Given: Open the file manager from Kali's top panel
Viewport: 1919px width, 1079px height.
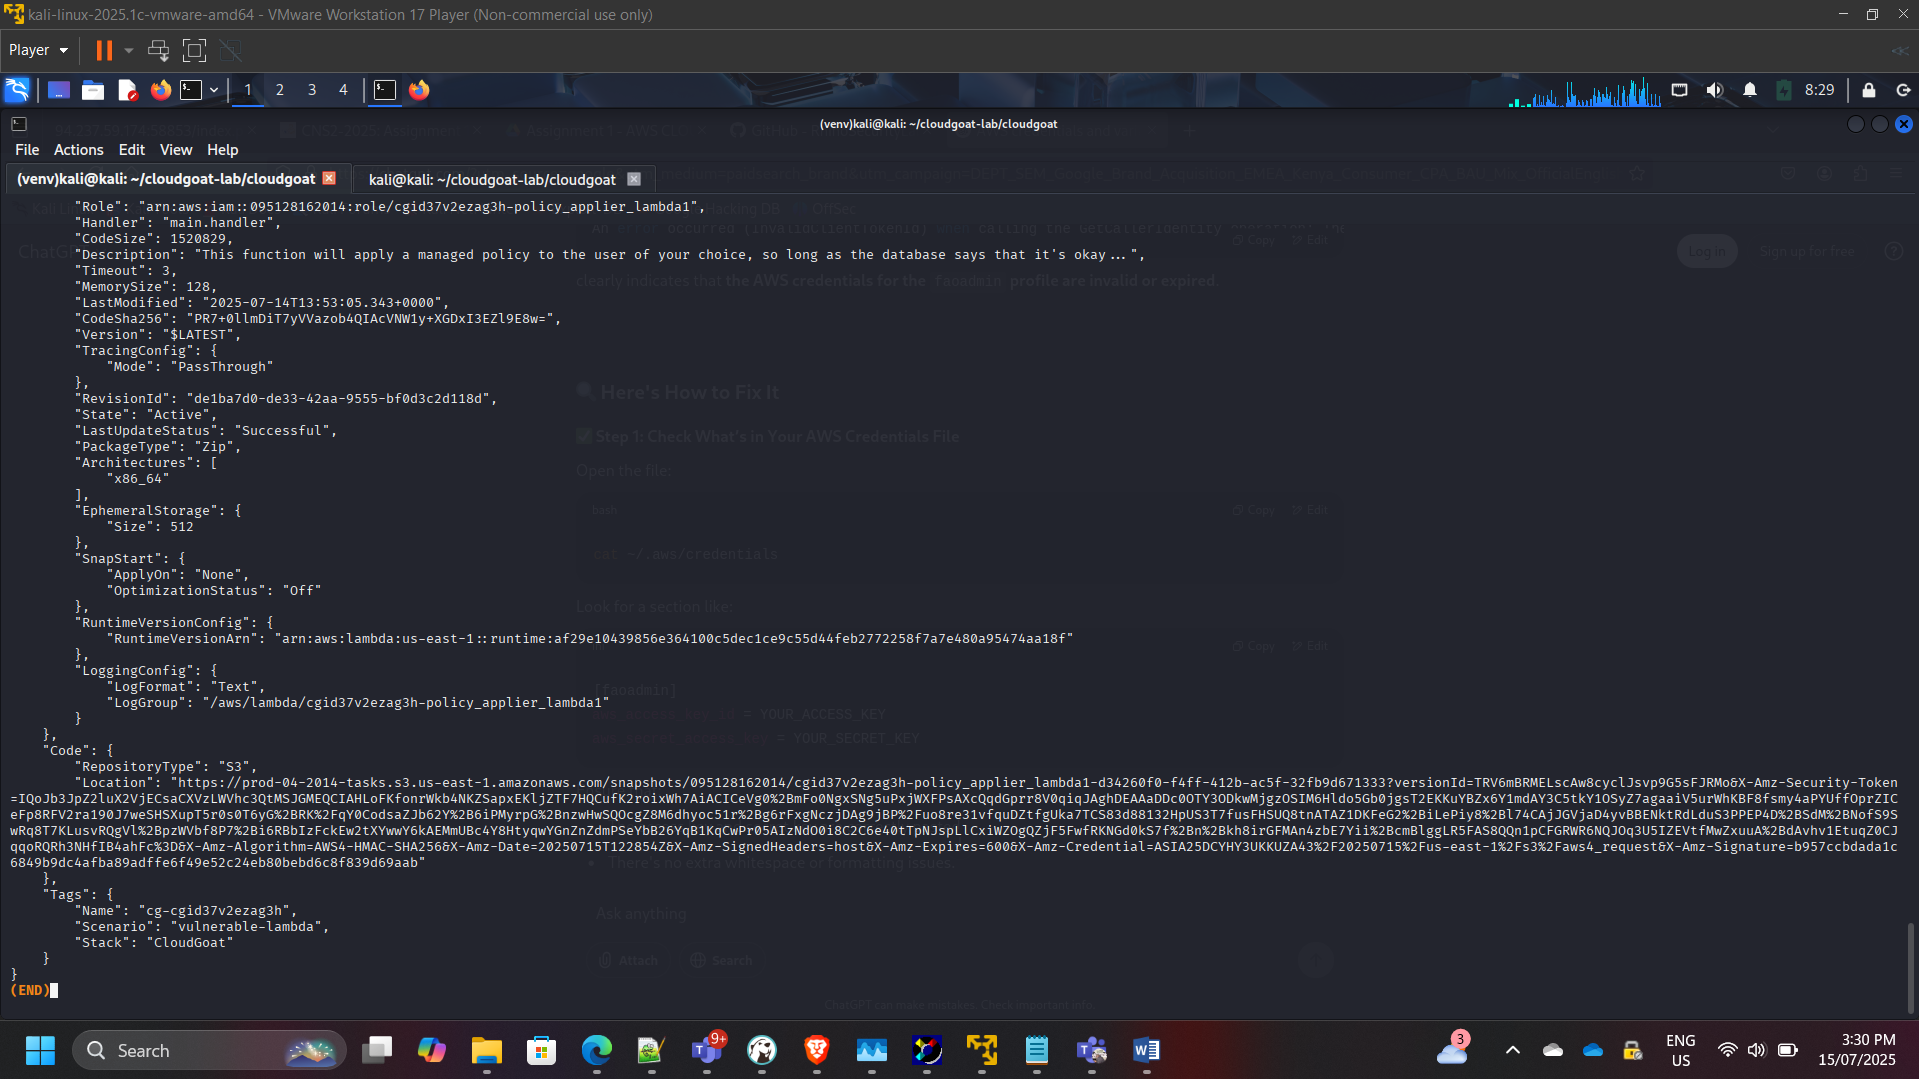Looking at the screenshot, I should pos(92,90).
